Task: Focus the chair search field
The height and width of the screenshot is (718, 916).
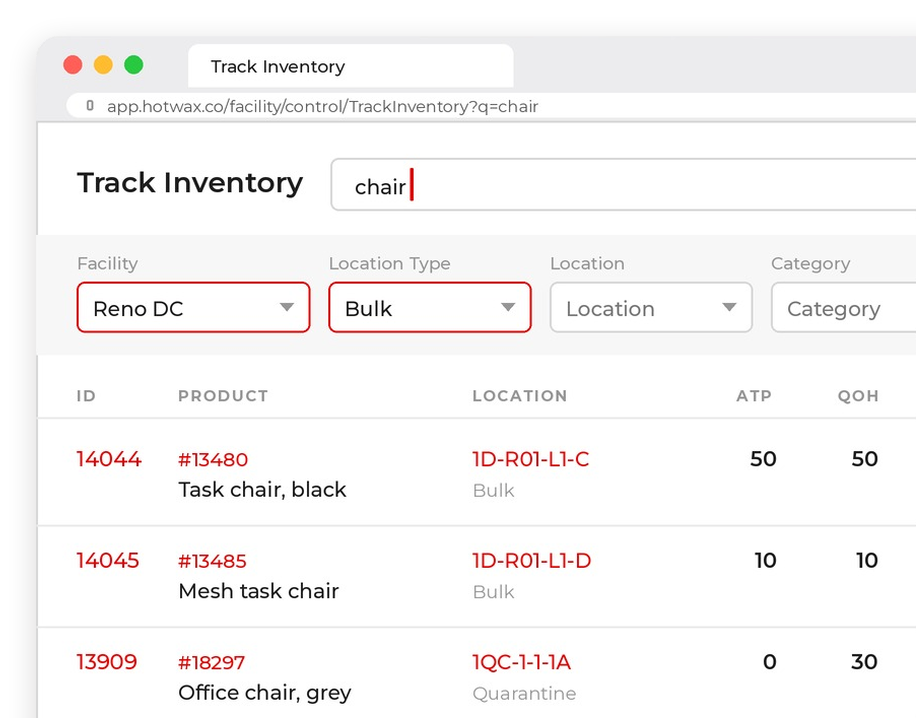Action: (623, 185)
